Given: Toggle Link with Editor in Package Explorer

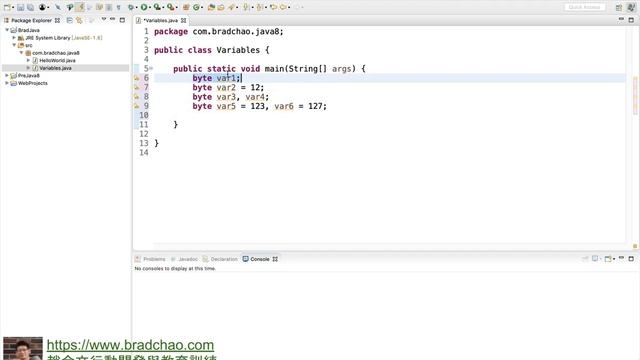Looking at the screenshot, I should tap(79, 20).
